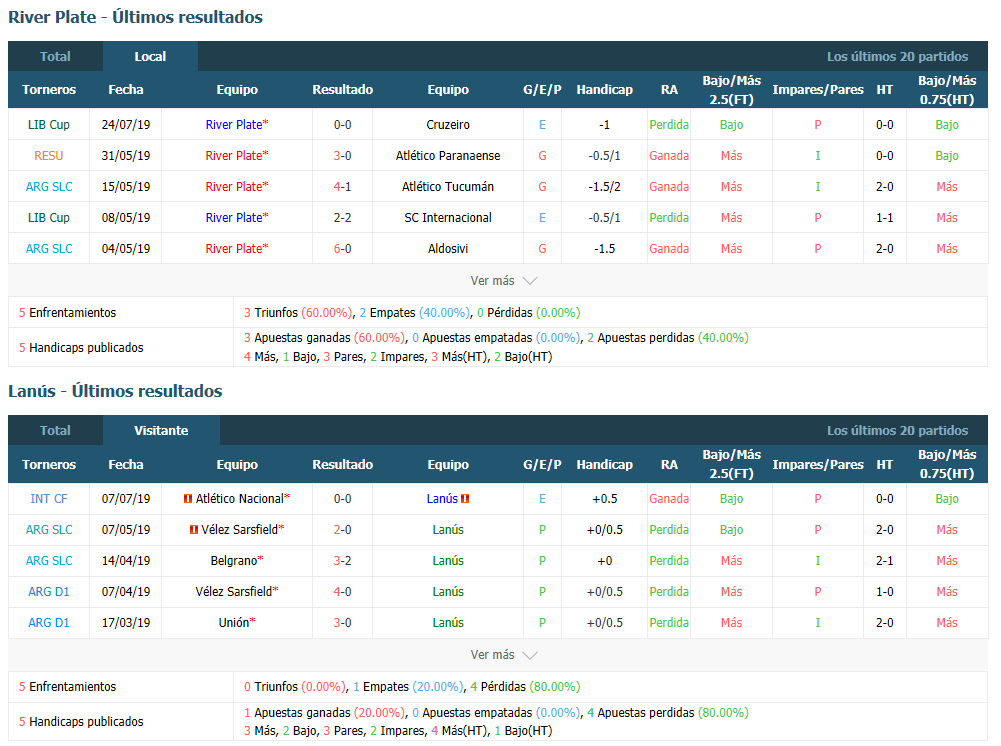Open ARG SLC link dated 07/05/19
The image size is (1001, 746).
pyautogui.click(x=49, y=530)
